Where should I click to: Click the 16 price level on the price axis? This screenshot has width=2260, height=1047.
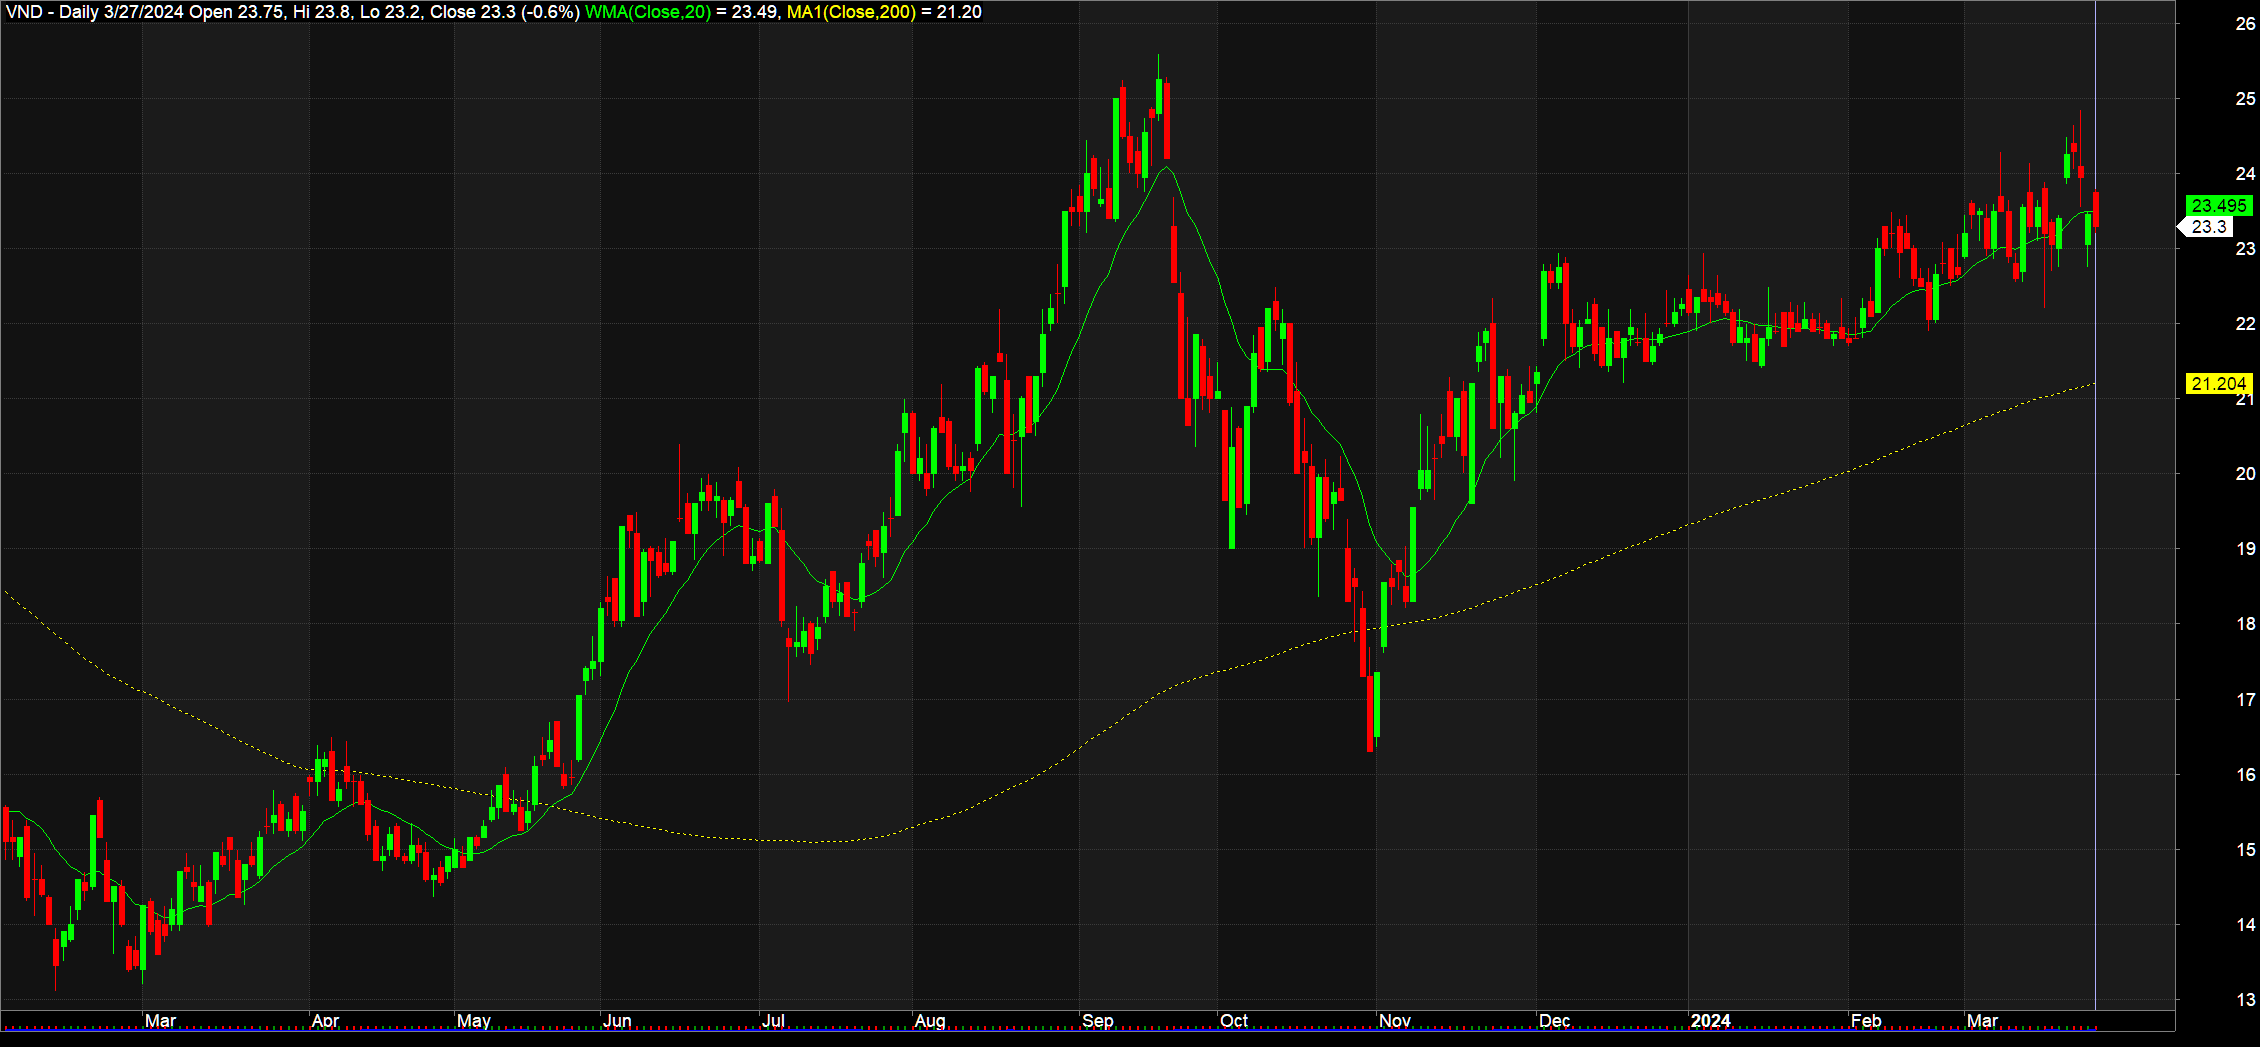tap(2245, 774)
